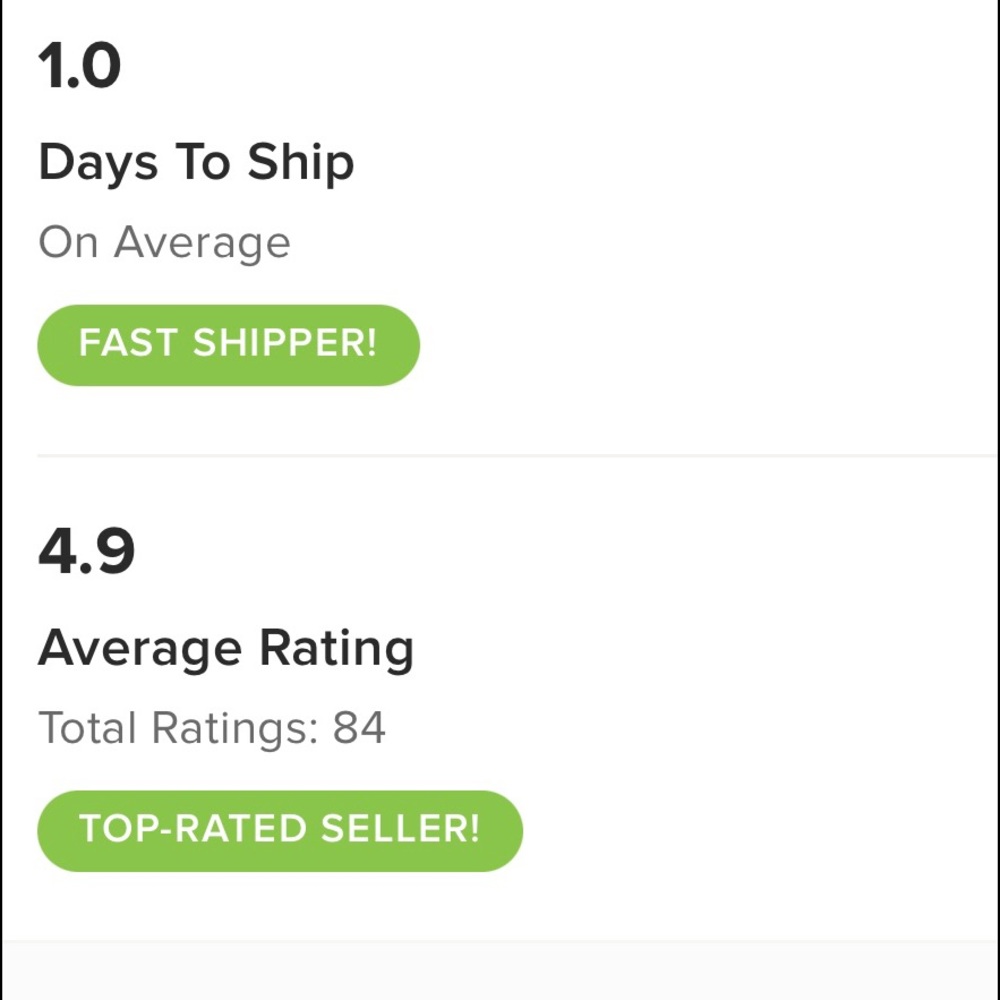Tap the FAST SHIPPER! green badge

pos(228,345)
